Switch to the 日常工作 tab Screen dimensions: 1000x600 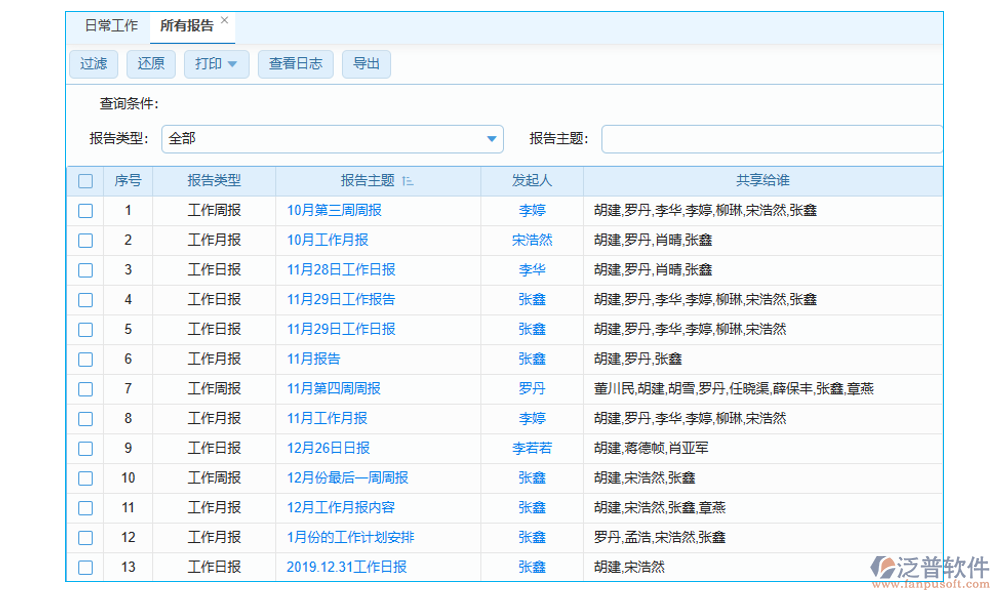point(111,26)
